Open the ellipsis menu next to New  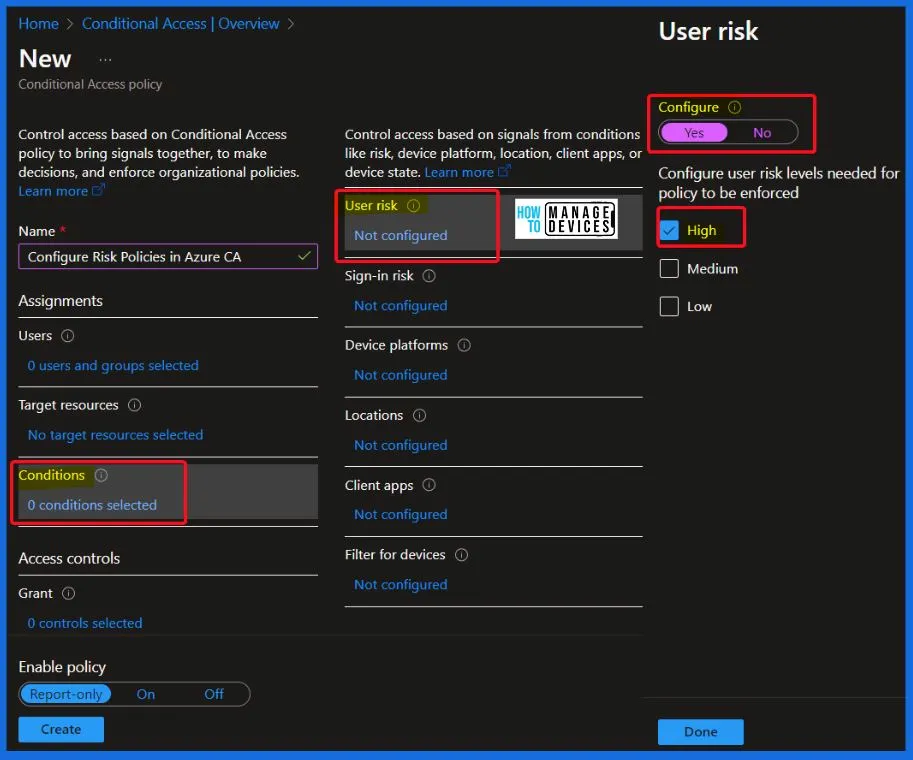(105, 59)
